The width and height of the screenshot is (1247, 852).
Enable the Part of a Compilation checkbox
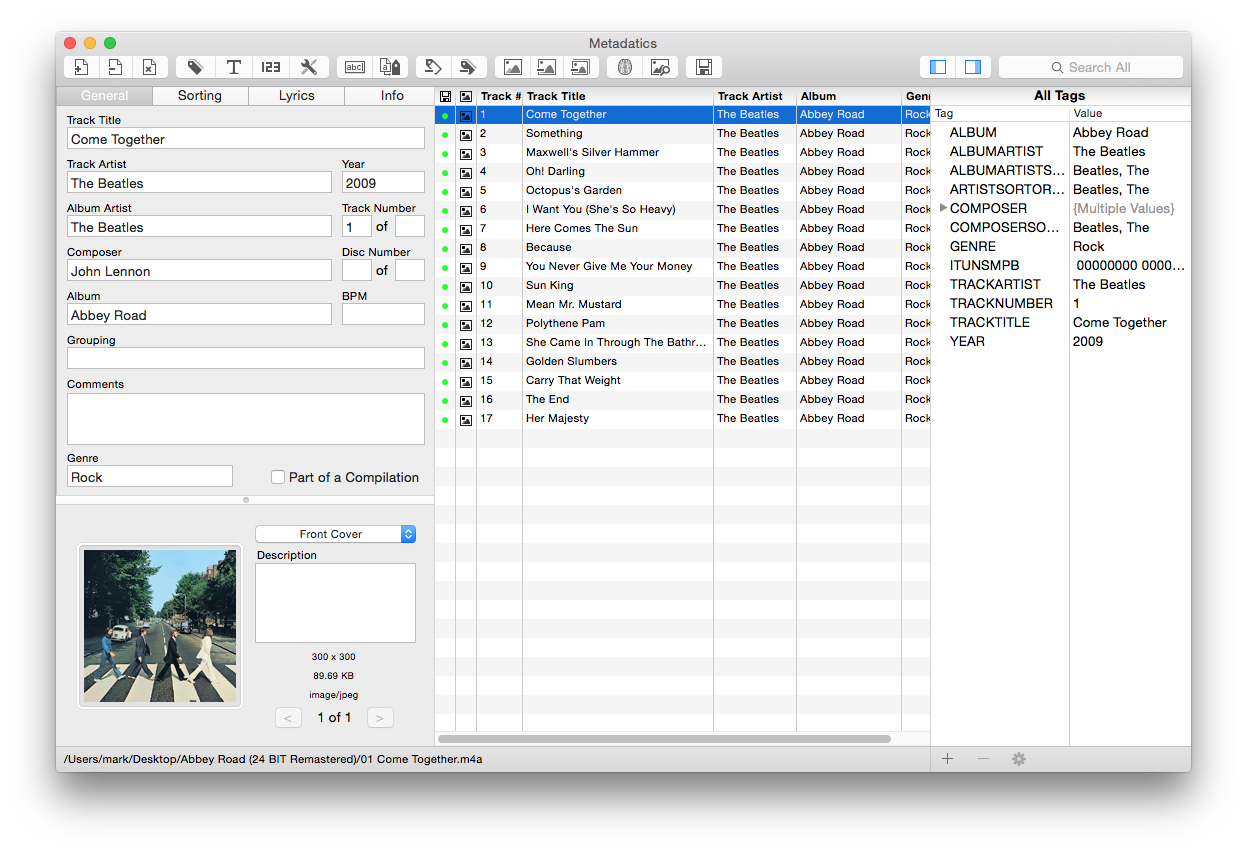point(278,477)
